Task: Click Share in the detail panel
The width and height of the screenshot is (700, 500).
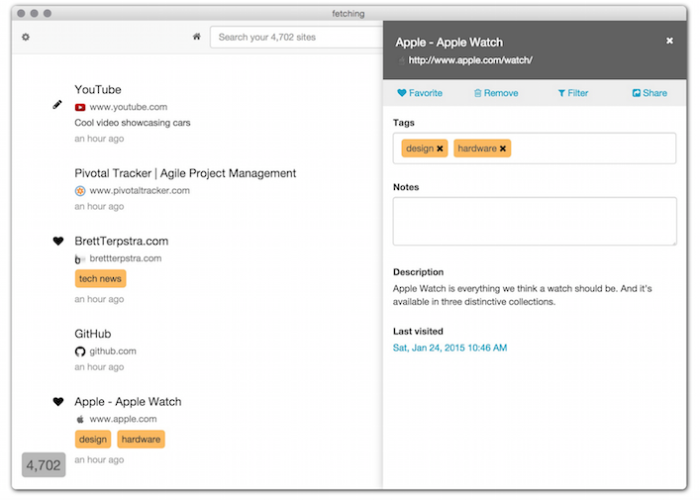Action: pyautogui.click(x=650, y=93)
